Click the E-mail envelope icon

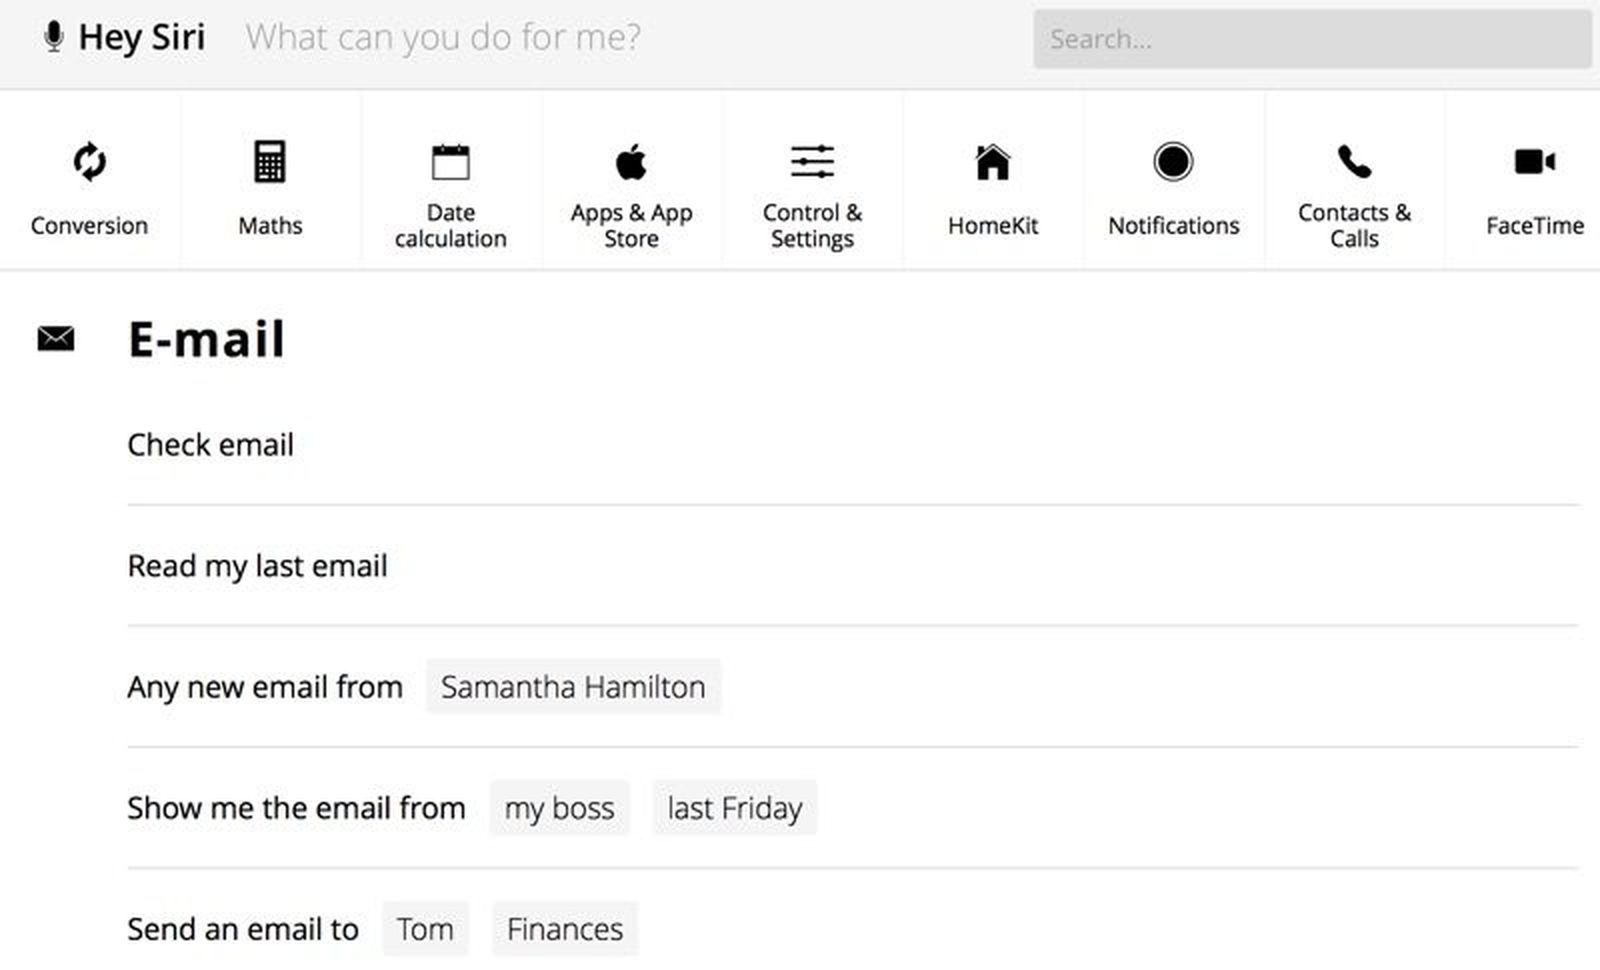point(55,338)
